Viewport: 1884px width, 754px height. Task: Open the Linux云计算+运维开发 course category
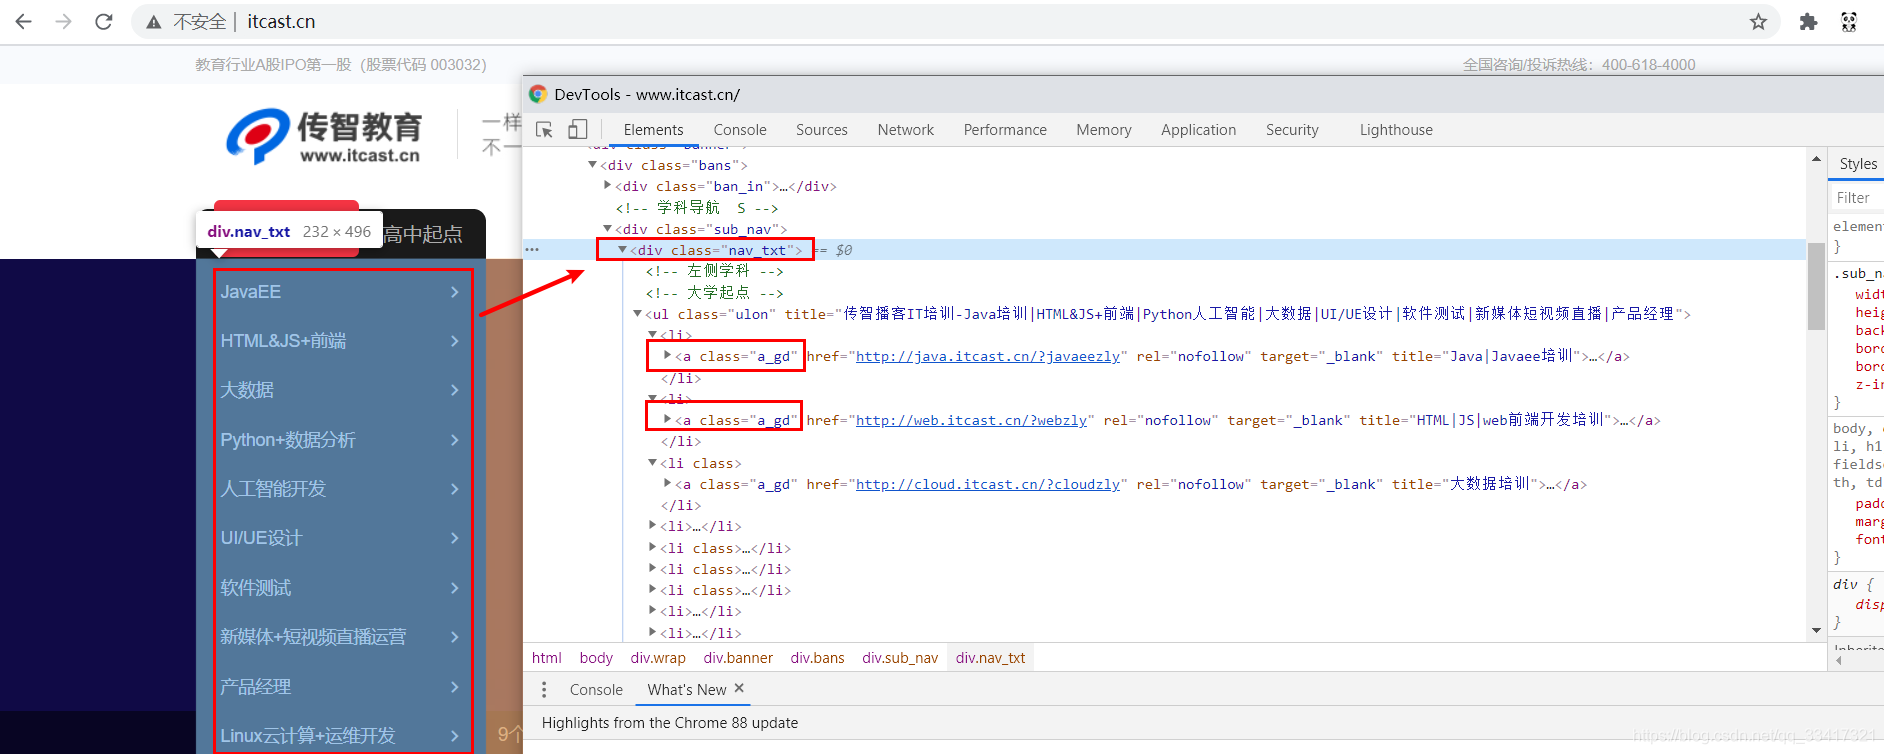point(341,736)
